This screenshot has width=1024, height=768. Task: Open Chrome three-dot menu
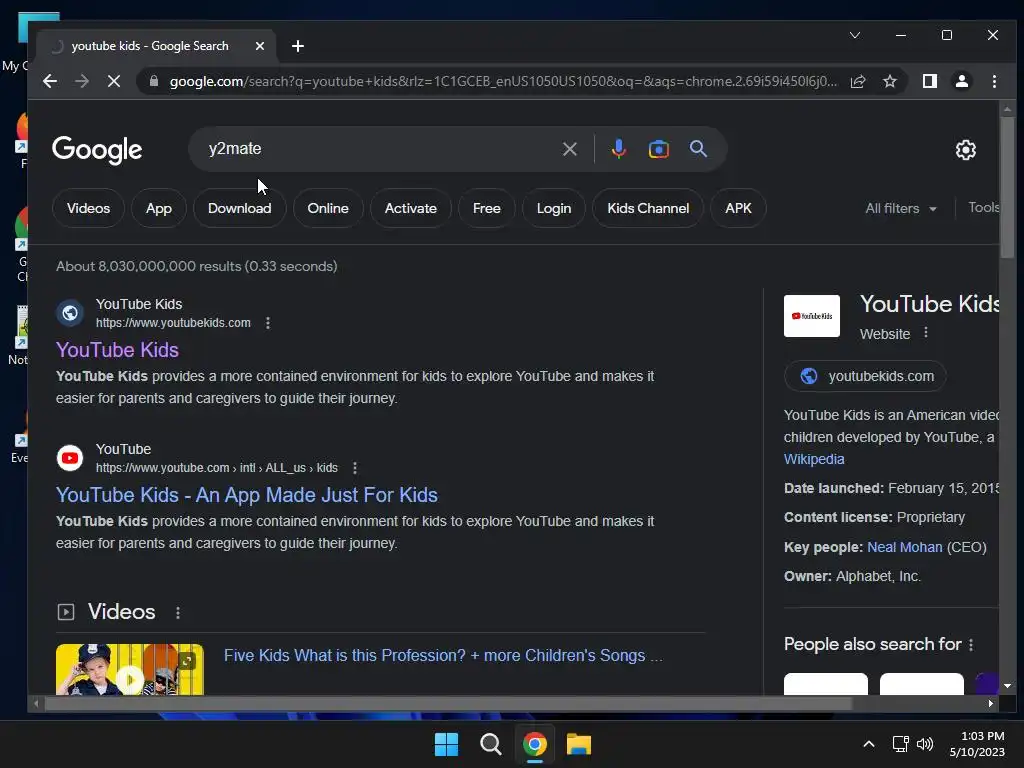995,82
